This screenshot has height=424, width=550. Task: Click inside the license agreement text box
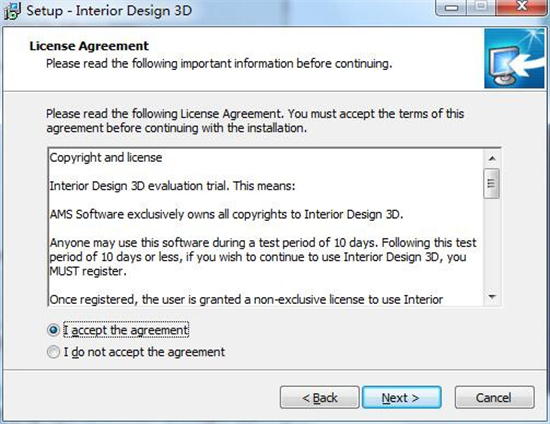click(x=267, y=227)
